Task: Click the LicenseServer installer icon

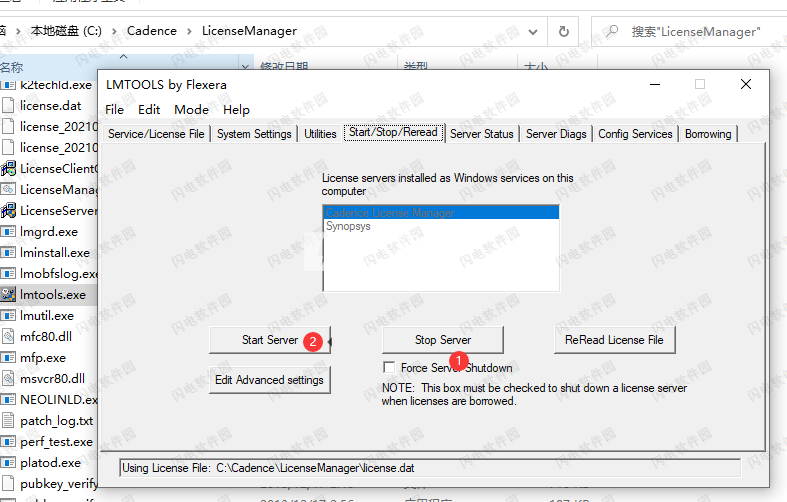Action: (x=8, y=210)
